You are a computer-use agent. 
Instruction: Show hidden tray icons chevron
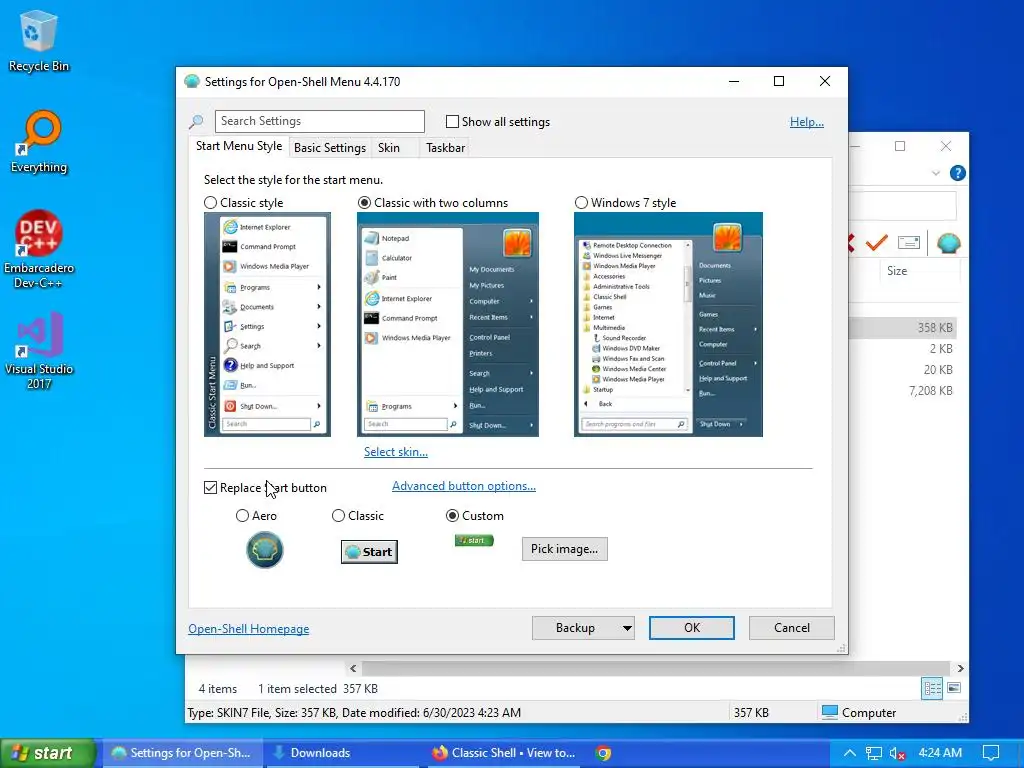click(850, 753)
